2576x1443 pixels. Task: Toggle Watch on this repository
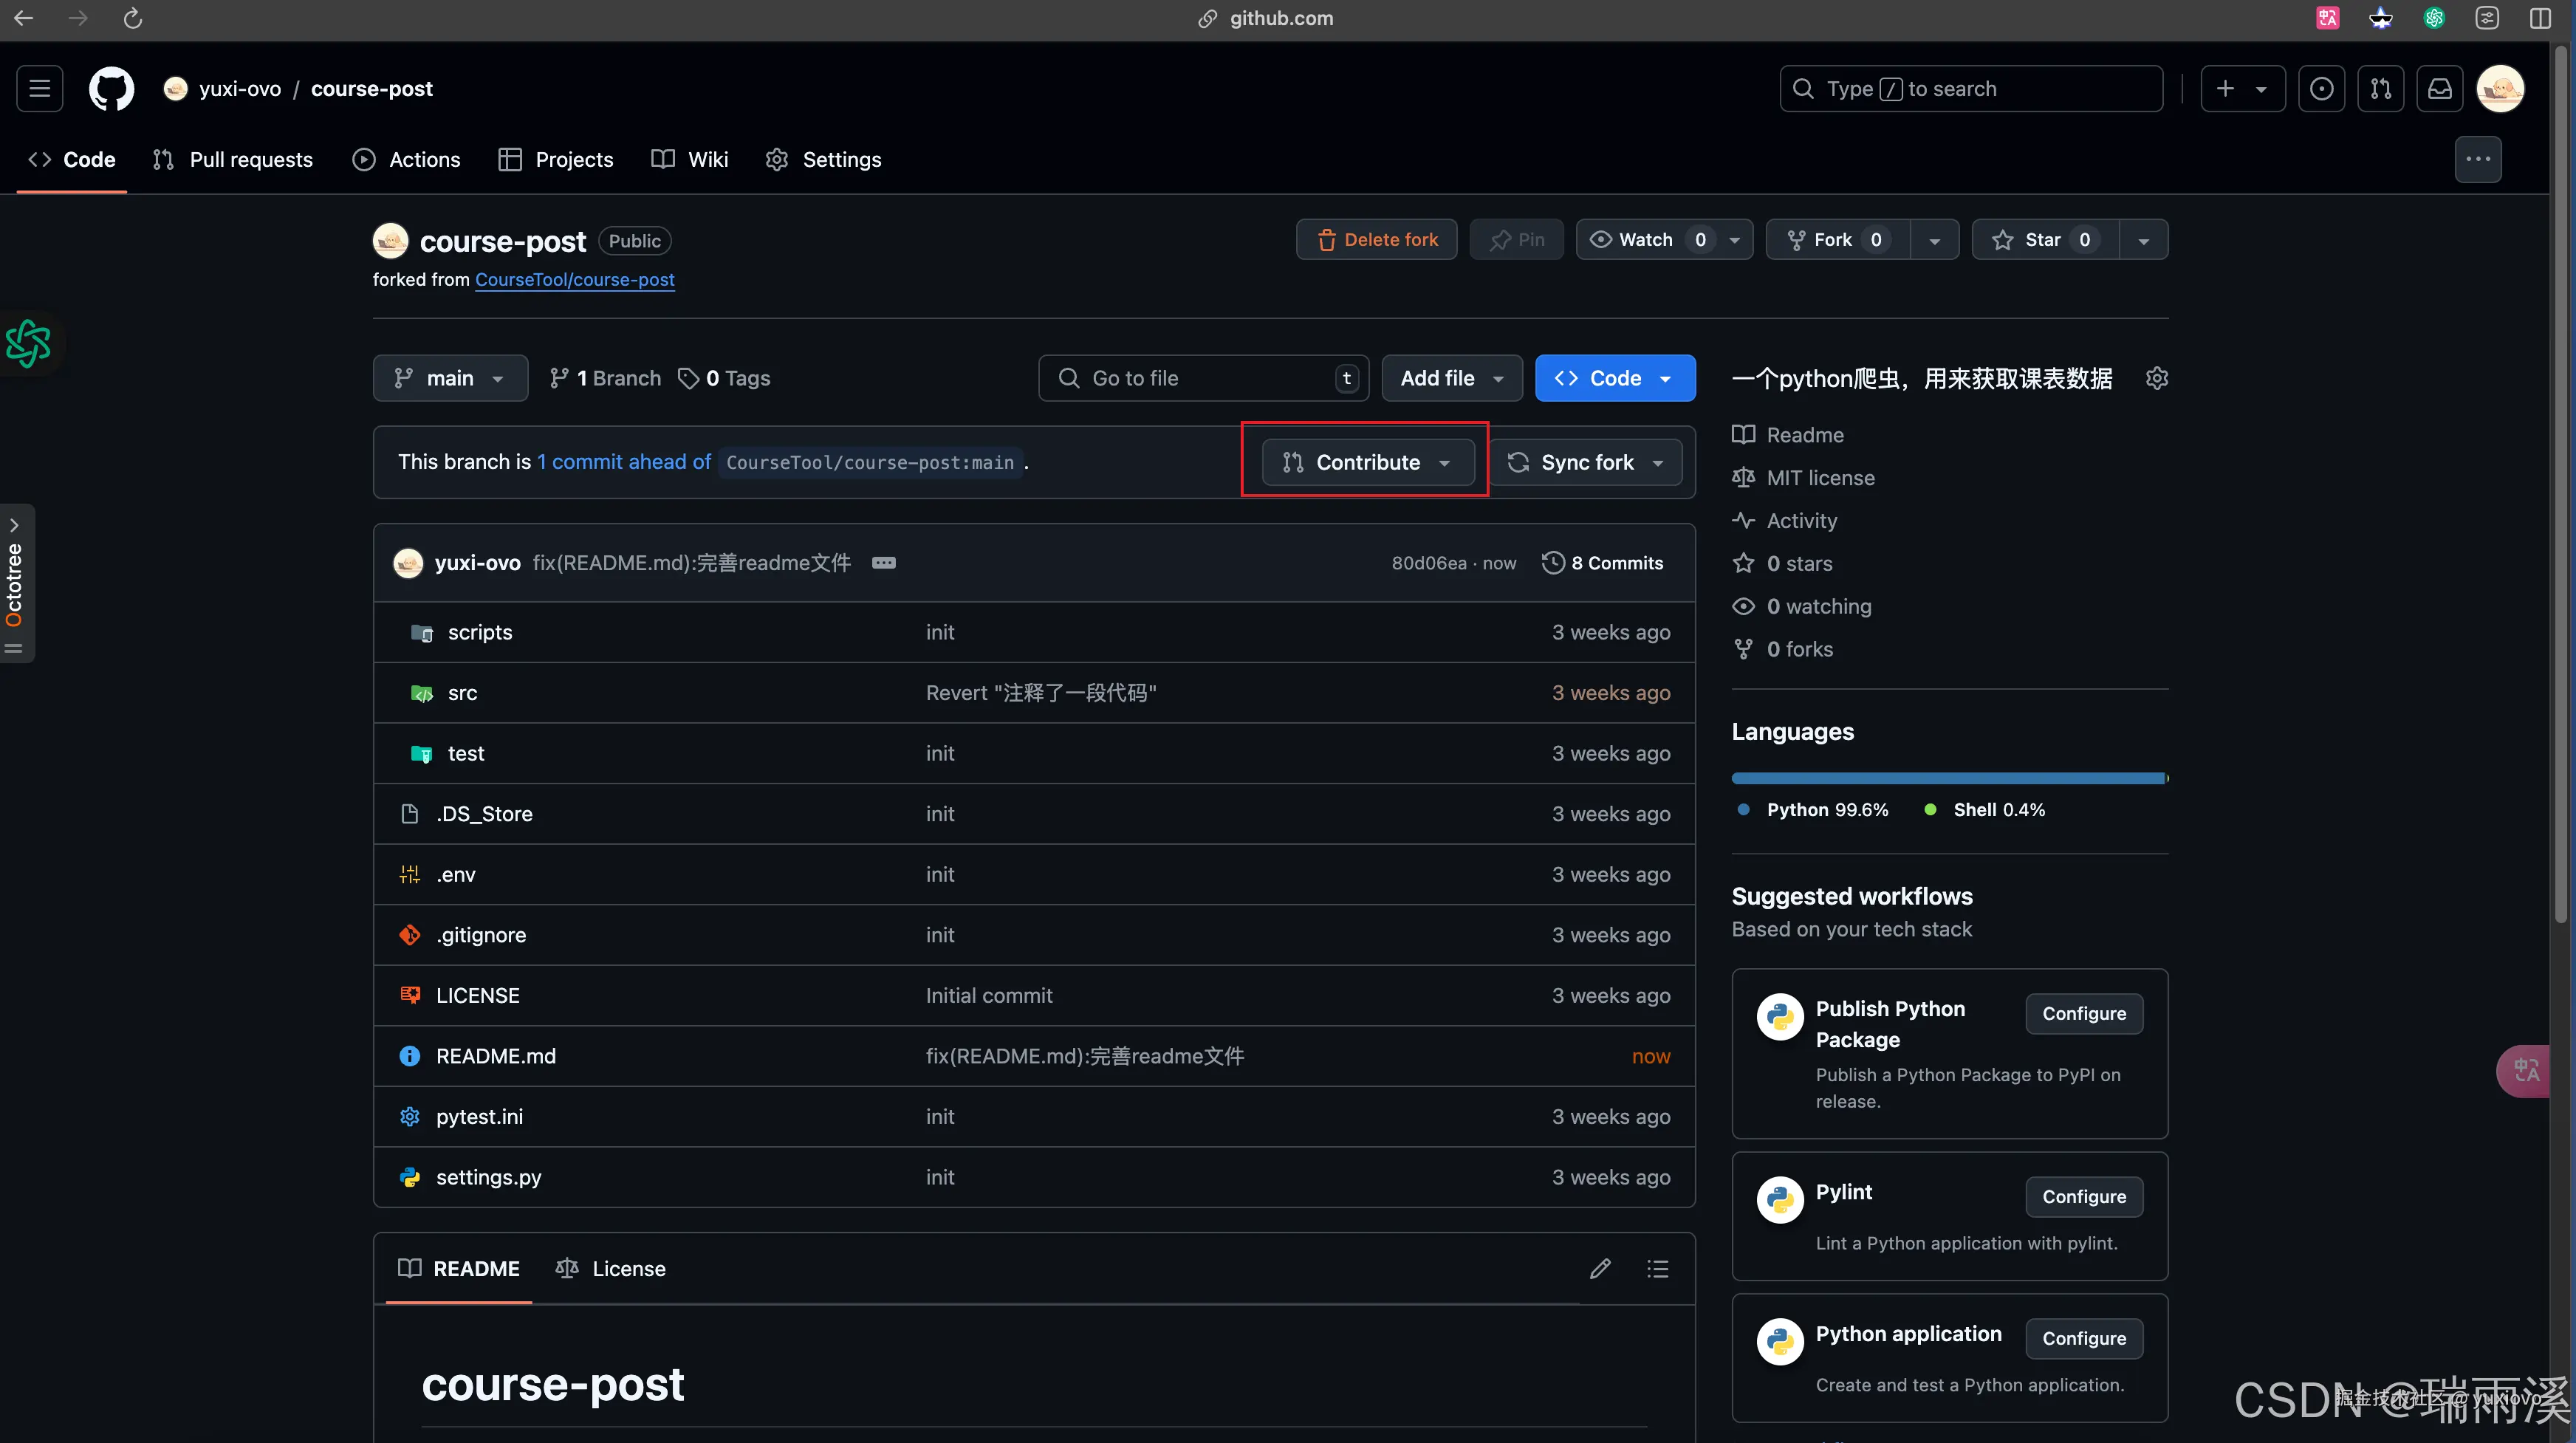(x=1646, y=240)
